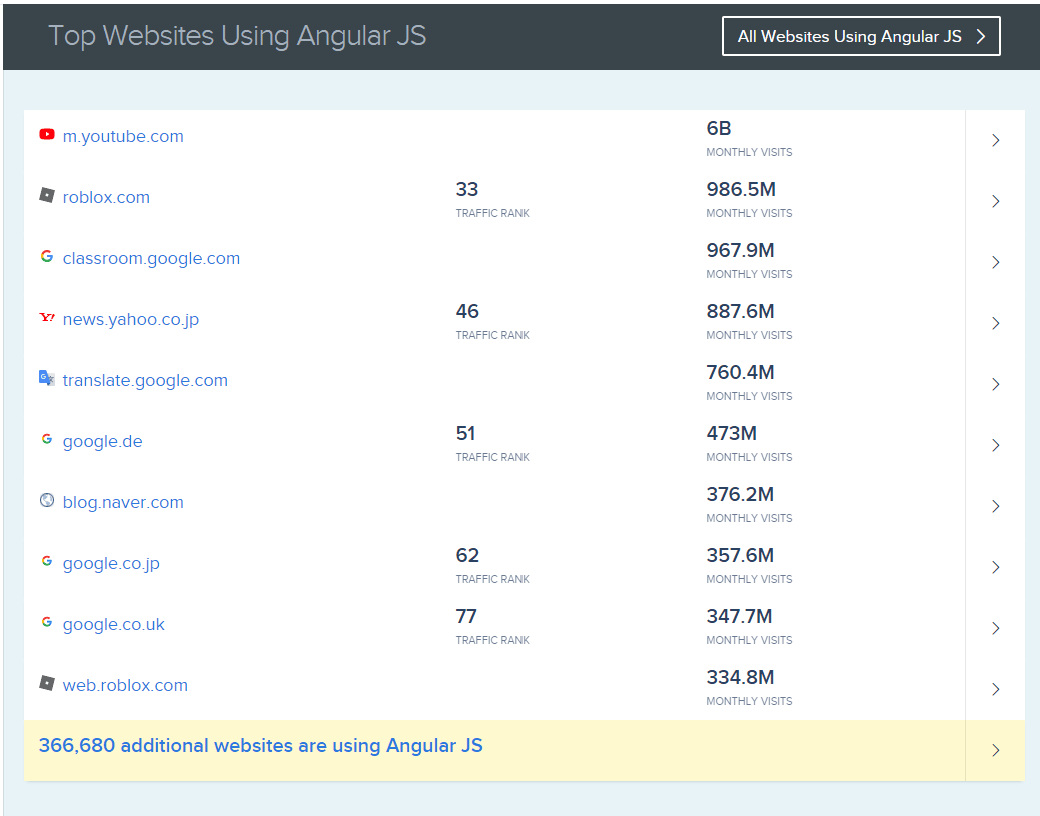Image resolution: width=1040 pixels, height=816 pixels.
Task: Click the Roblox favicon beside web.roblox.com
Action: pyautogui.click(x=46, y=683)
